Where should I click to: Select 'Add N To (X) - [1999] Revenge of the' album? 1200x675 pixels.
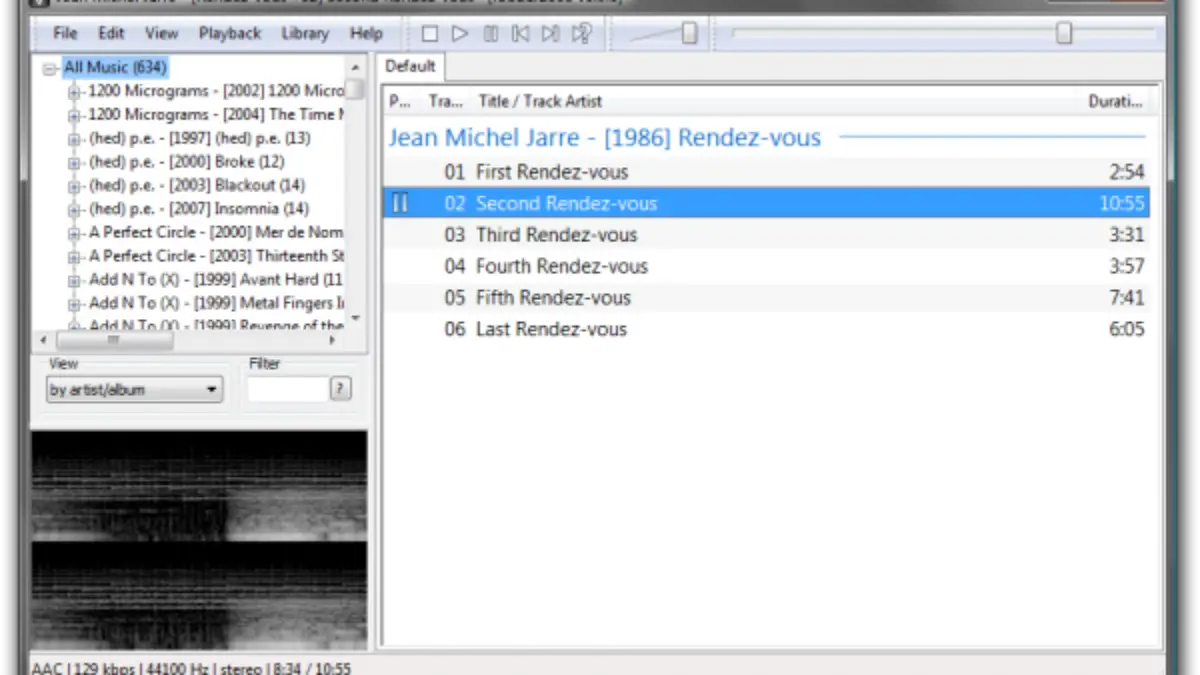click(x=216, y=325)
